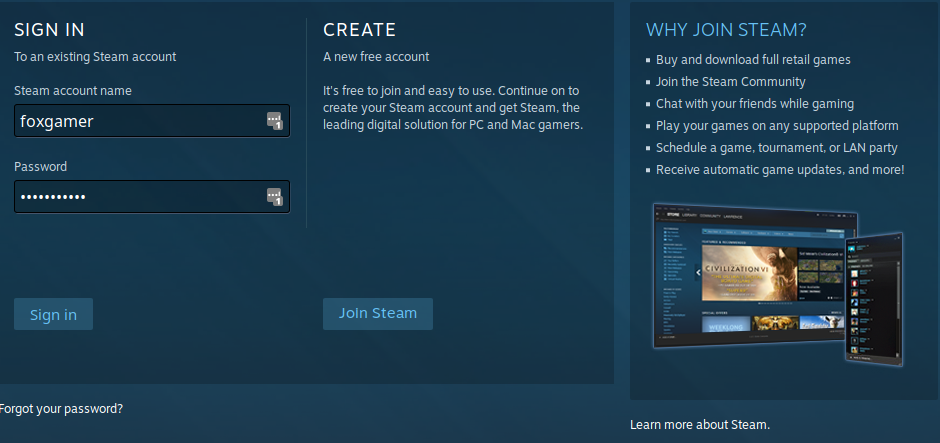
Task: Click the Join Steam button
Action: 378,314
